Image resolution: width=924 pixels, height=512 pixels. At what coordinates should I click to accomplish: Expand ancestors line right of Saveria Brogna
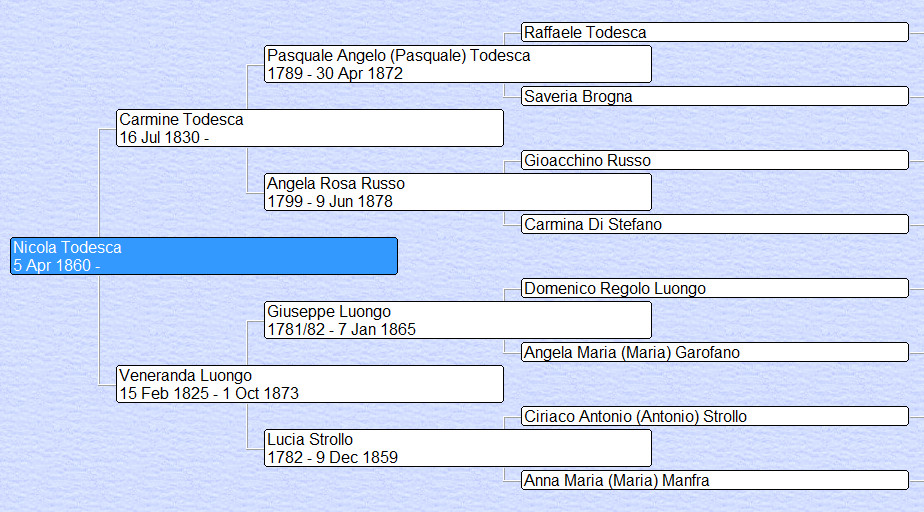click(916, 96)
